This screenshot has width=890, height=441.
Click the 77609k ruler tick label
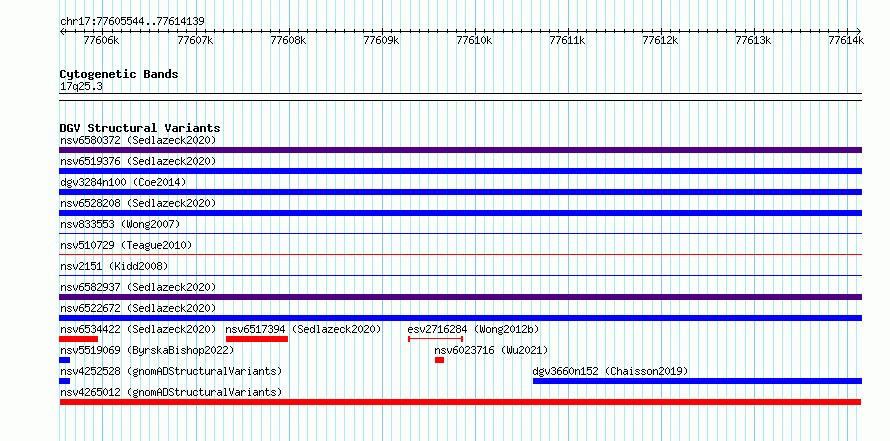(381, 40)
